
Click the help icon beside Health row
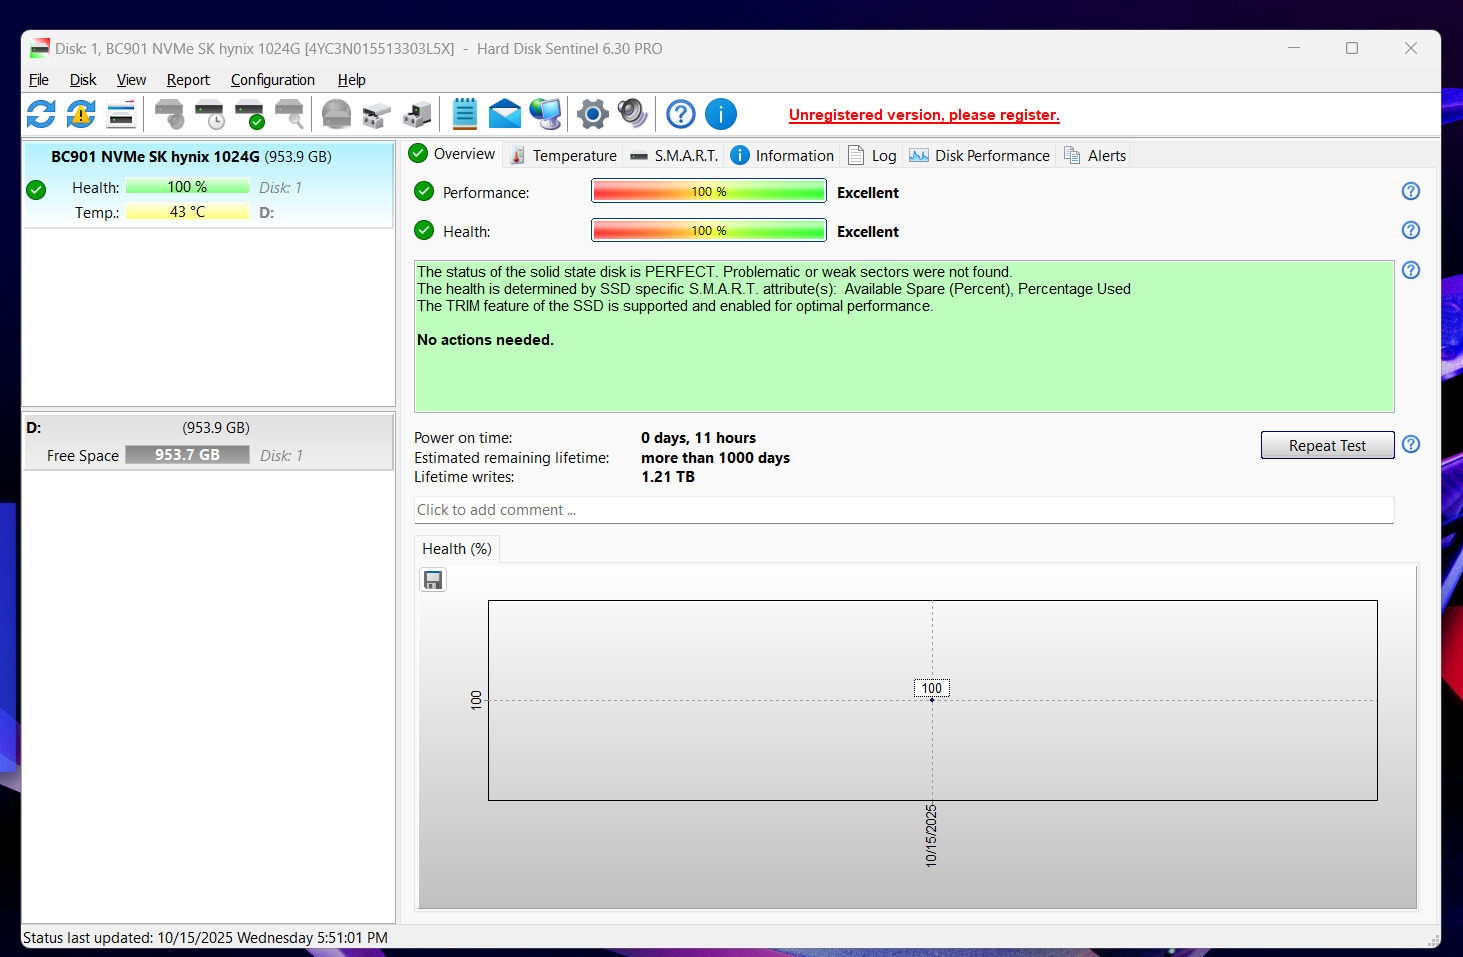click(x=1411, y=230)
